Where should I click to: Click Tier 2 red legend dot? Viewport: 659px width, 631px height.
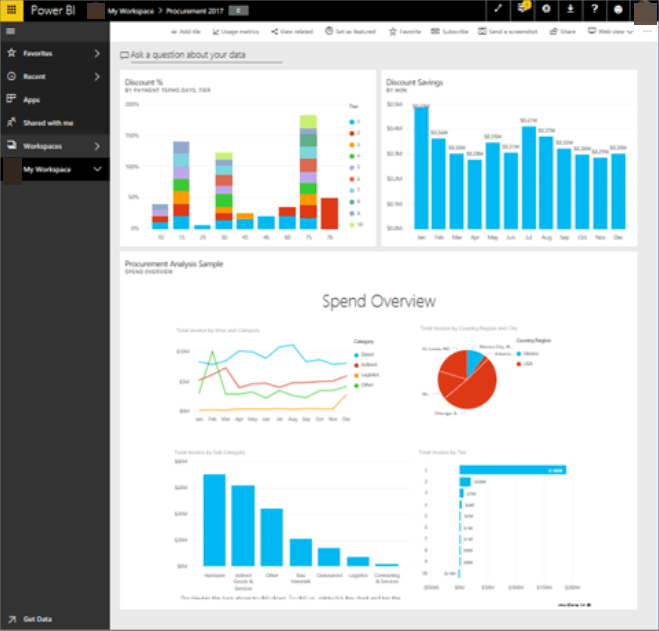[x=352, y=133]
